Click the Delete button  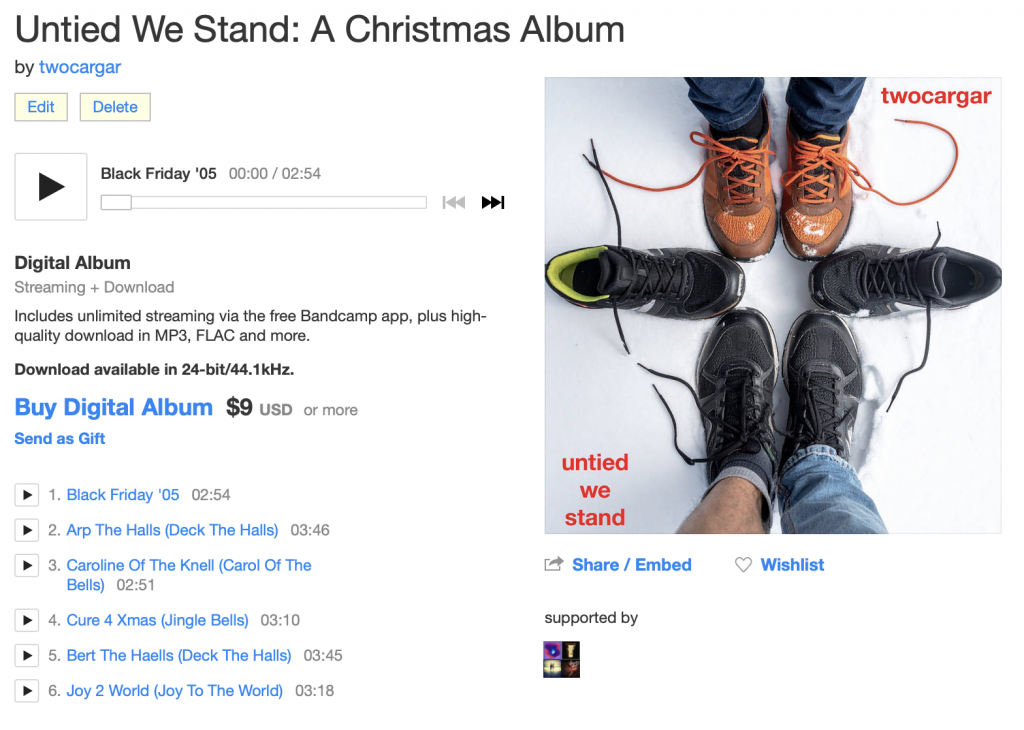tap(115, 107)
